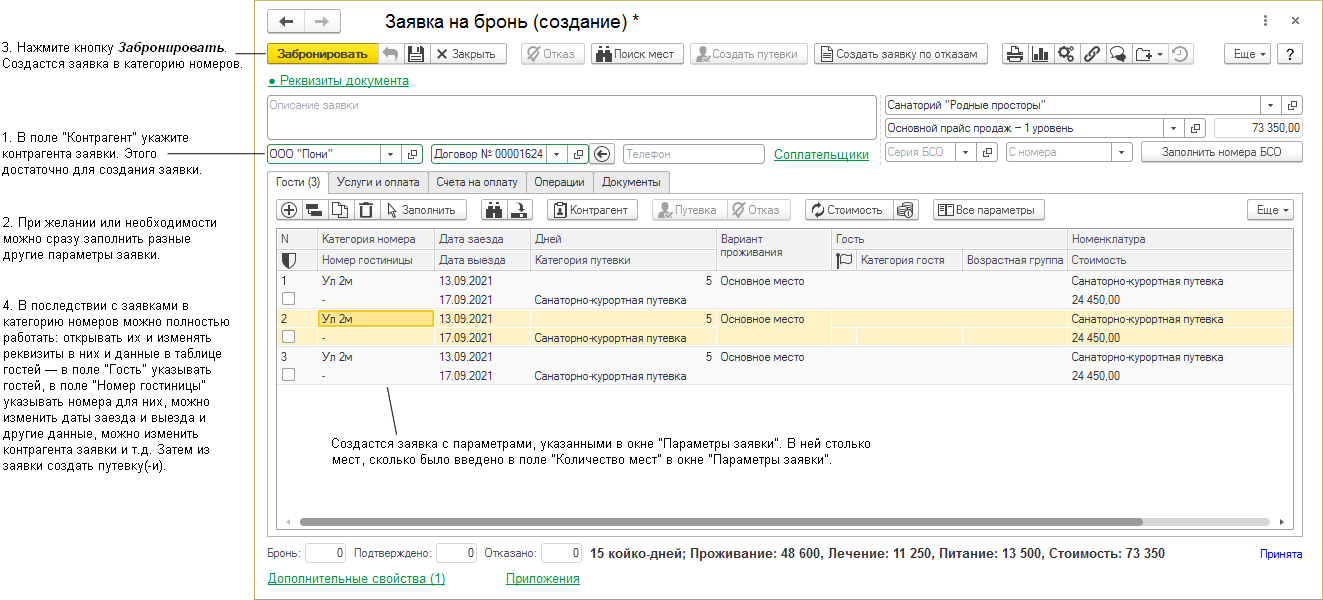Switch to the Услуги и оплата tab
Viewport: 1323px width, 600px height.
click(x=377, y=182)
